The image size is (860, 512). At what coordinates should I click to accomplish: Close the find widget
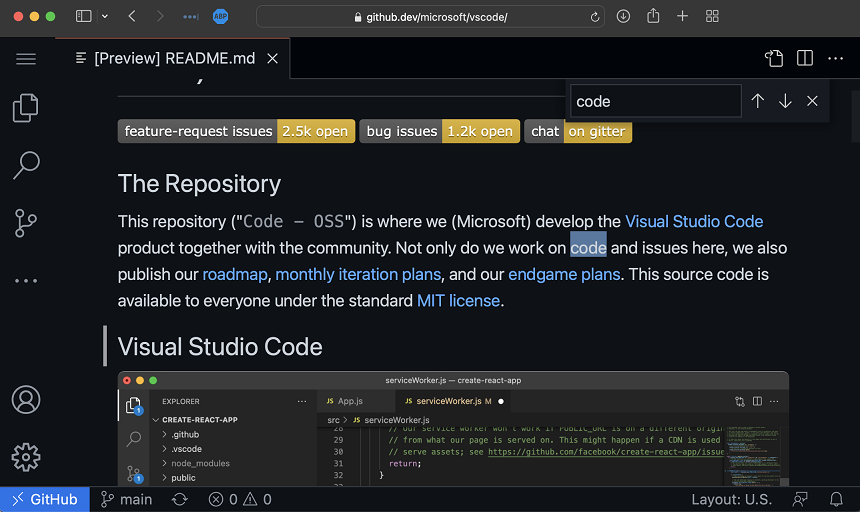click(x=812, y=101)
